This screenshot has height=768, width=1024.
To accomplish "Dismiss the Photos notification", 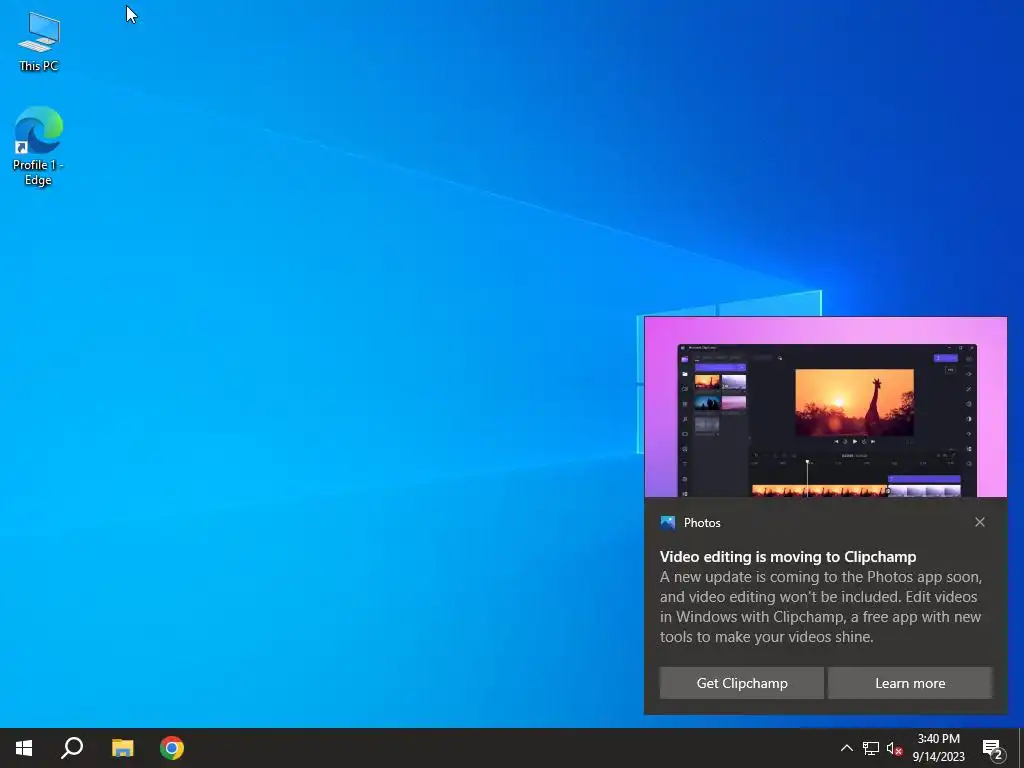I will (980, 522).
